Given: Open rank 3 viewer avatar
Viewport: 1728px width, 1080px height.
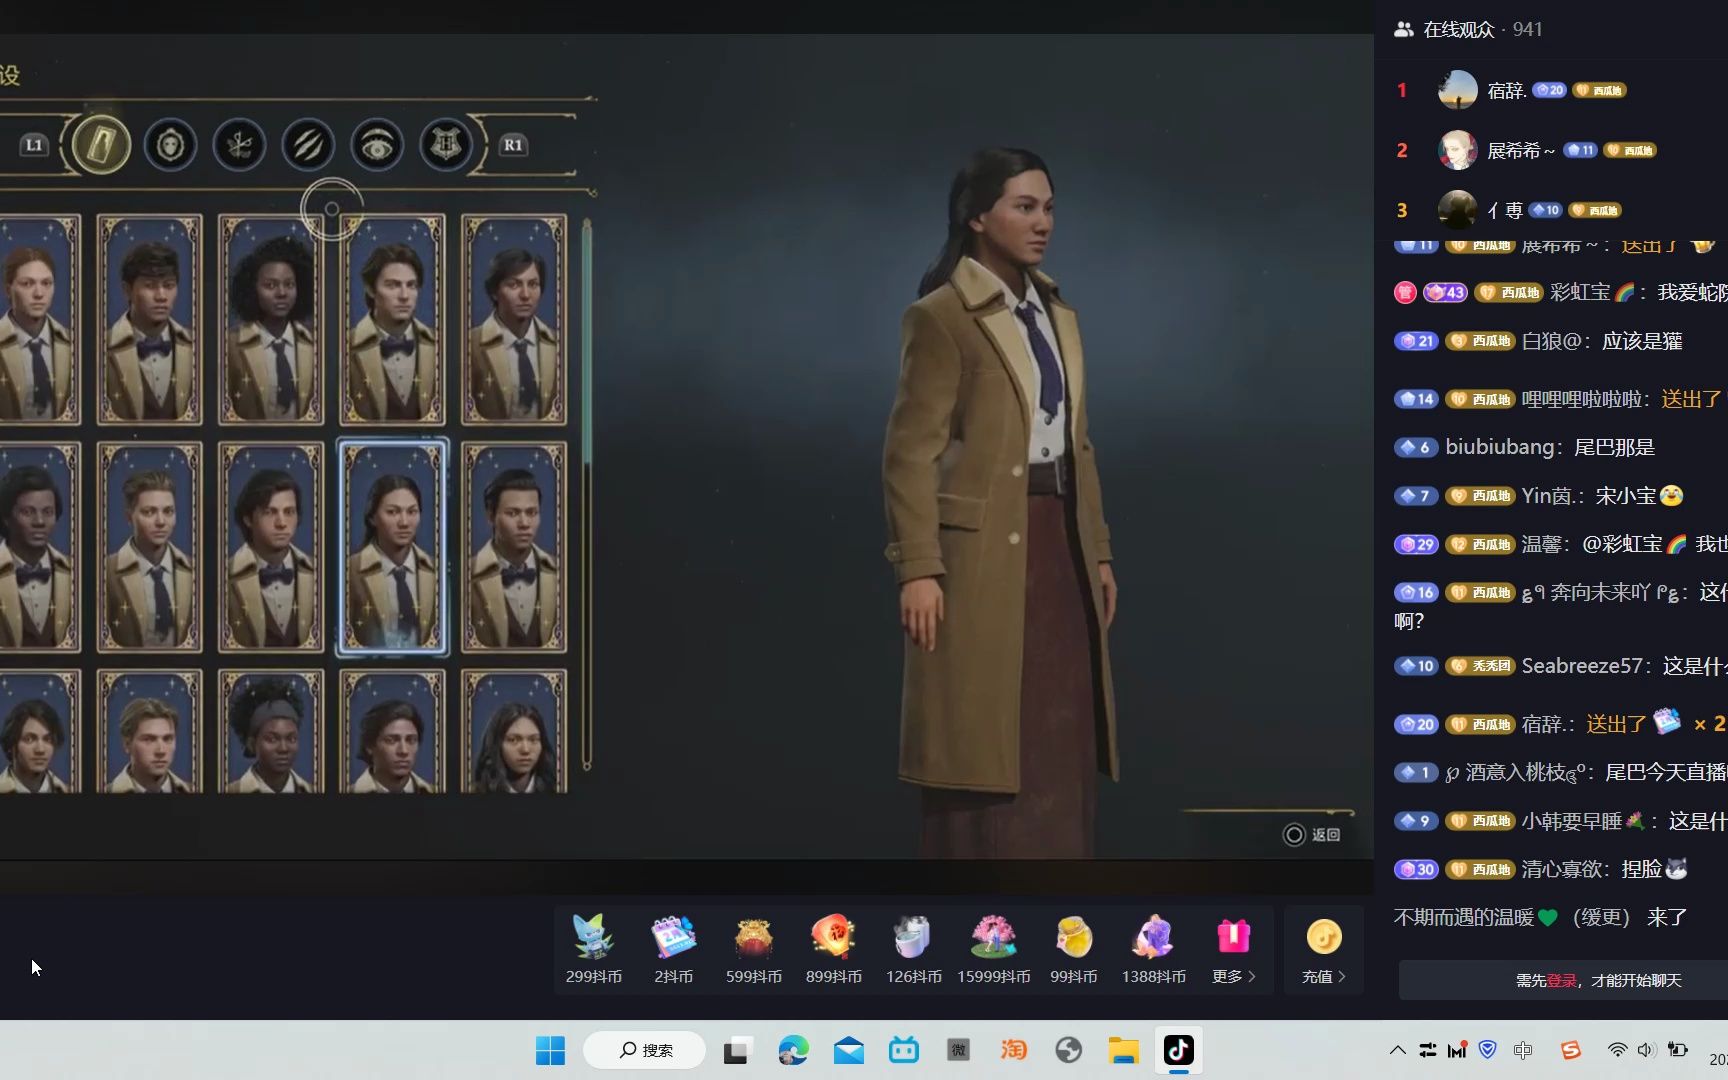Looking at the screenshot, I should pos(1458,210).
